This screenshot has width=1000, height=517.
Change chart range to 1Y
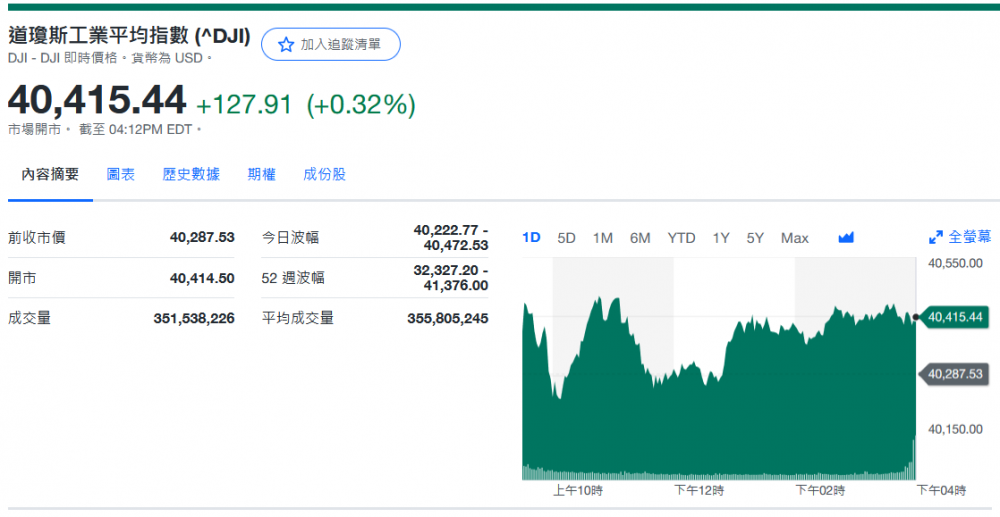(x=721, y=238)
